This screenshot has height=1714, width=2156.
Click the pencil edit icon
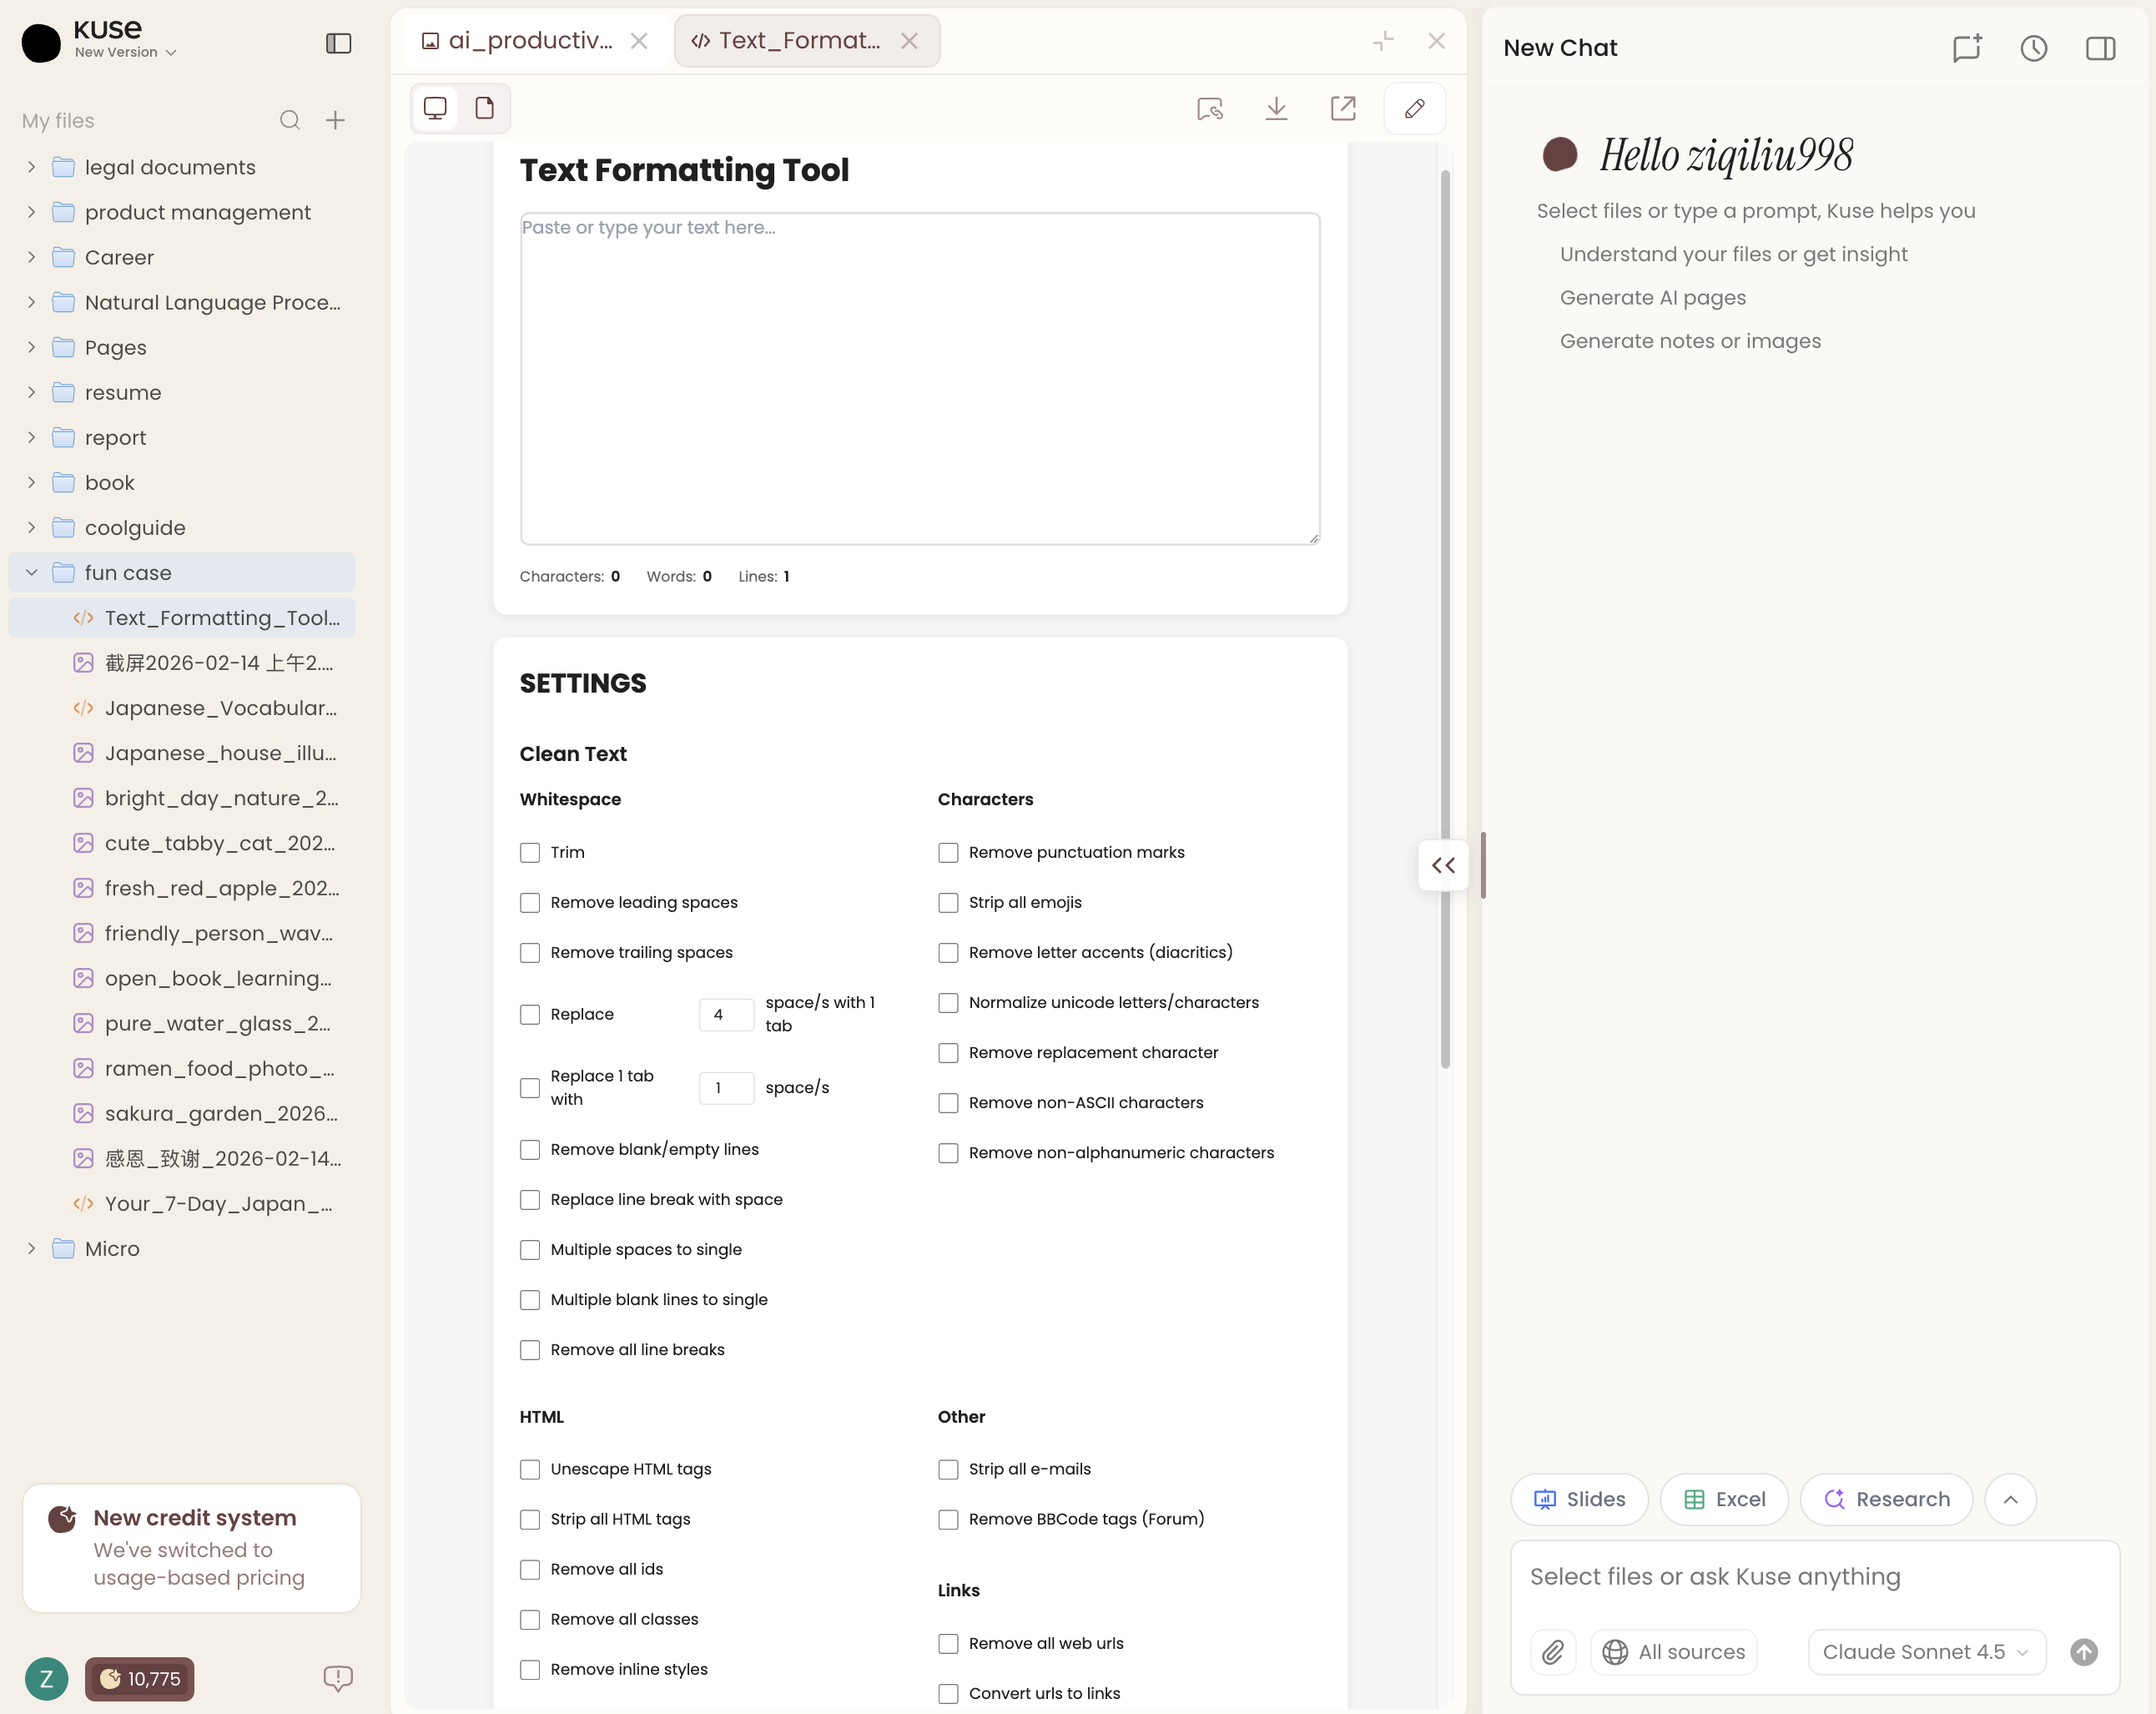point(1414,108)
